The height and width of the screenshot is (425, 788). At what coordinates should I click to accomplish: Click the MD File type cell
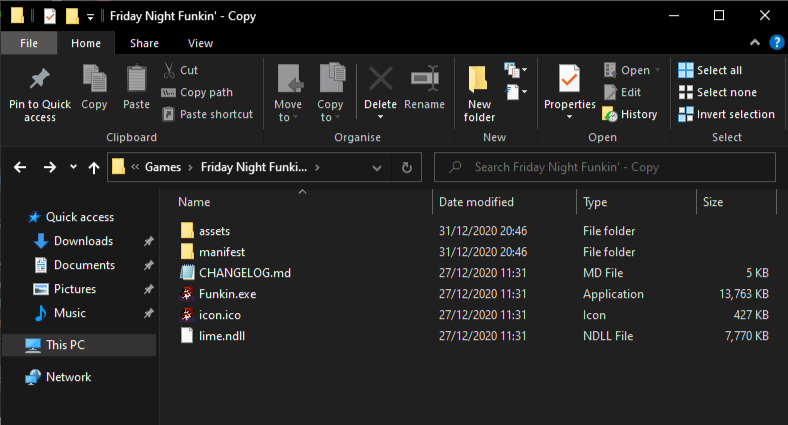coord(603,273)
